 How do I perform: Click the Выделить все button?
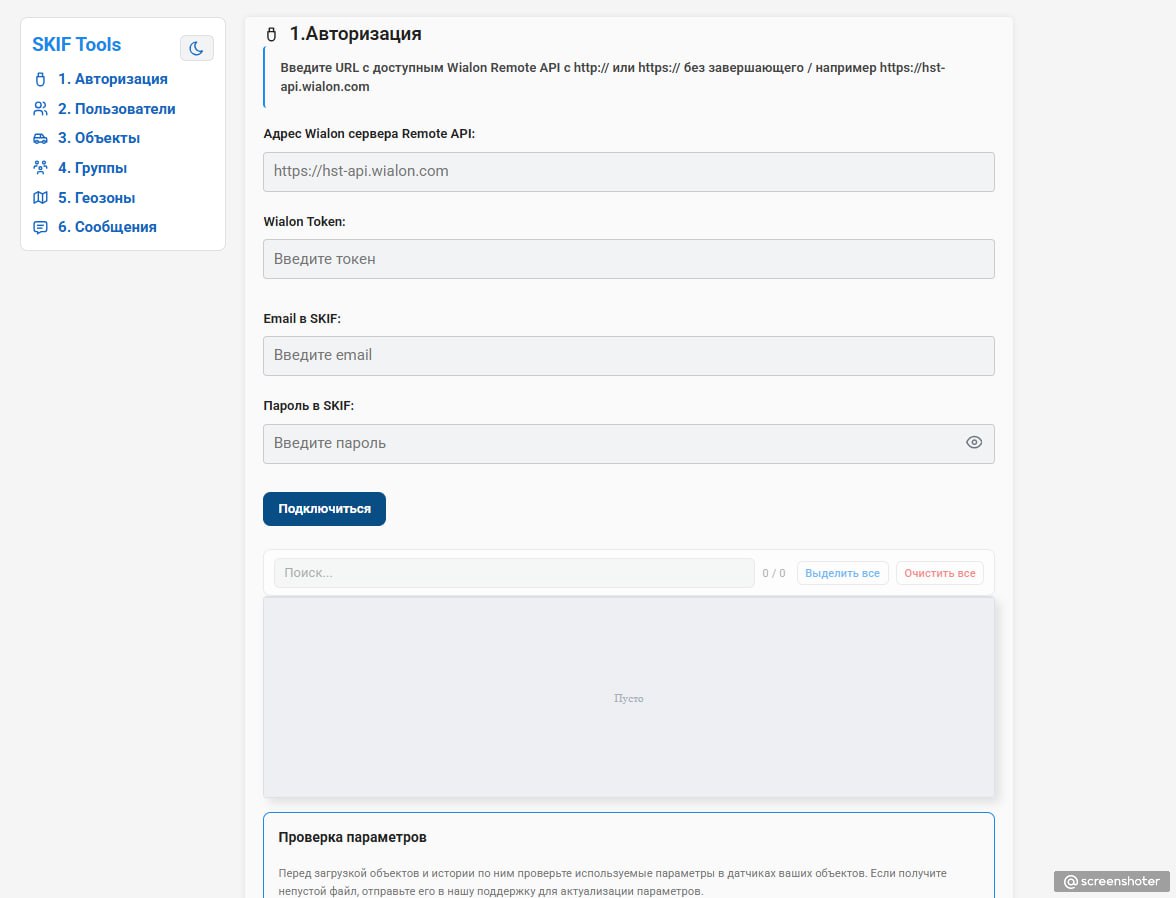(x=842, y=573)
